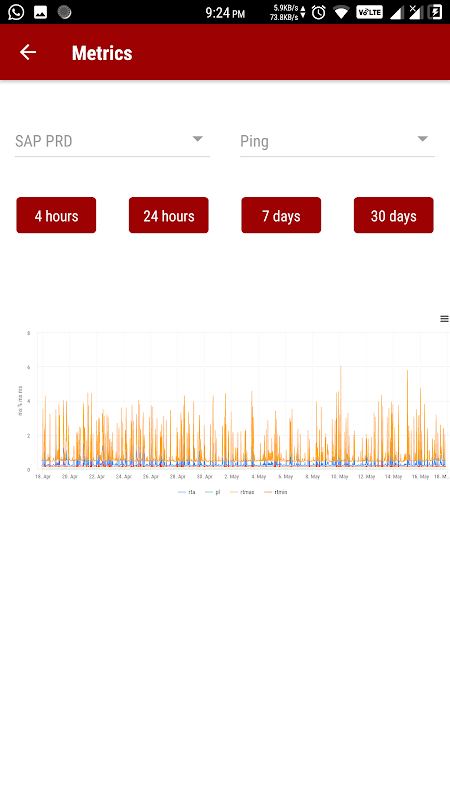Show metrics for 7 days
Screen dimensions: 450x800
click(281, 215)
